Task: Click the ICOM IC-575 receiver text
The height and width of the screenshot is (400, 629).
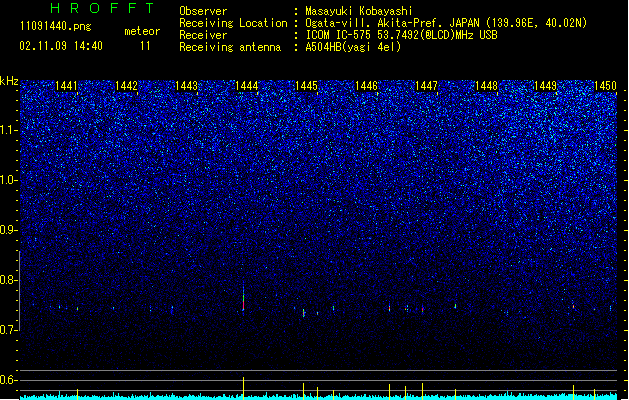Action: tap(401, 35)
